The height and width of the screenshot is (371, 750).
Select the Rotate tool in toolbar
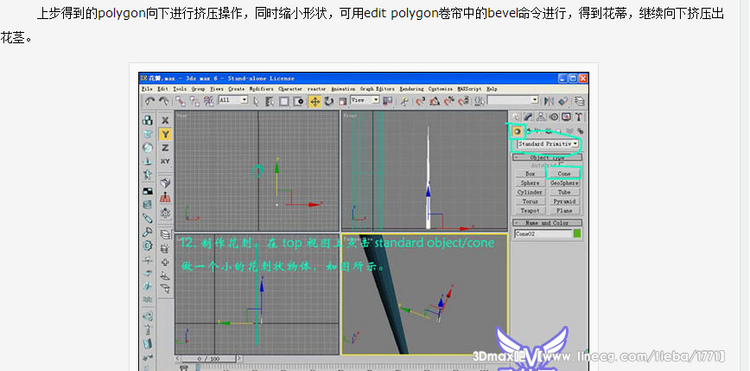[x=329, y=101]
